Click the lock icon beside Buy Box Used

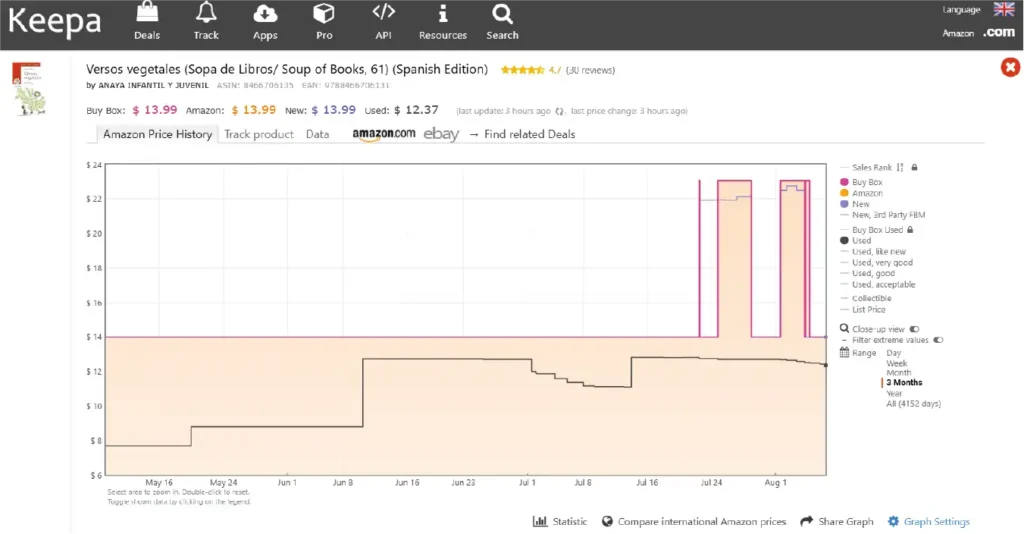[x=910, y=230]
